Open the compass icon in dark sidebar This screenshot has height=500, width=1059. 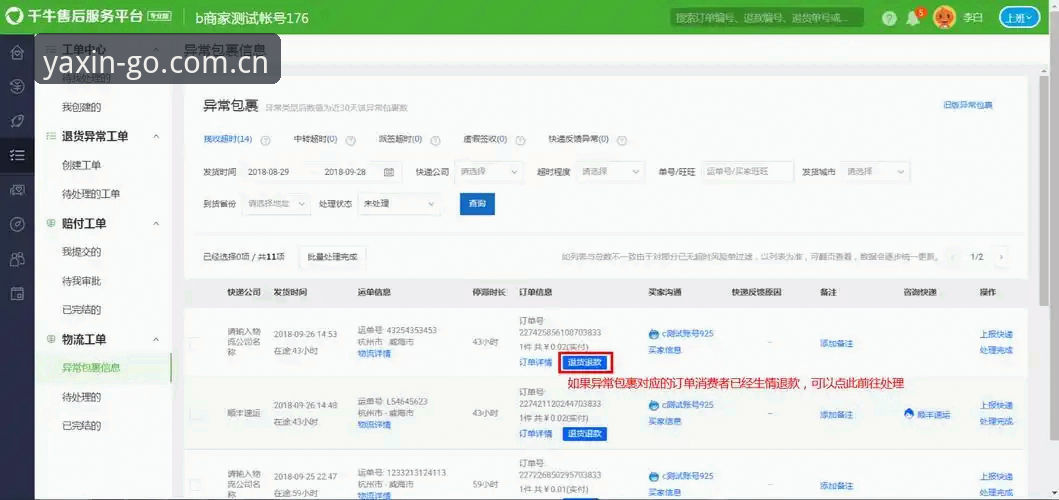tap(17, 224)
